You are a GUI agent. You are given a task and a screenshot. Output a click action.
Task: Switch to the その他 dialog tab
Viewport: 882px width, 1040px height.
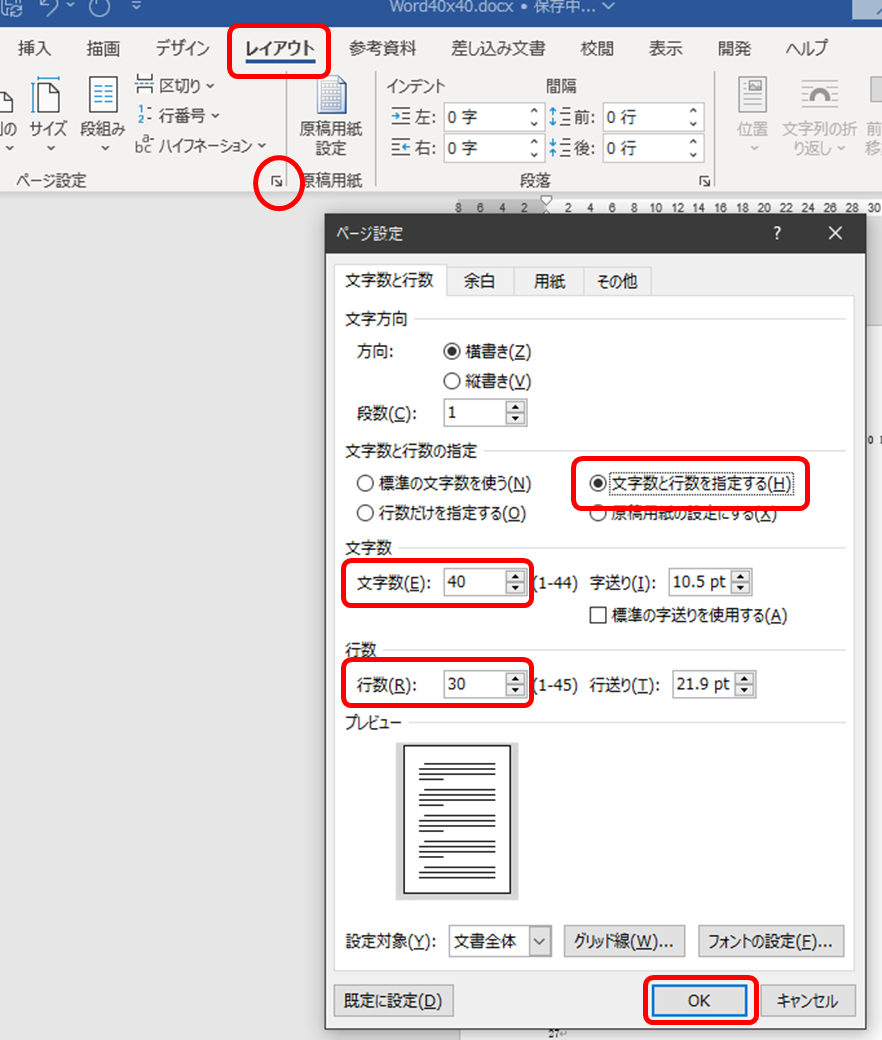coord(617,281)
